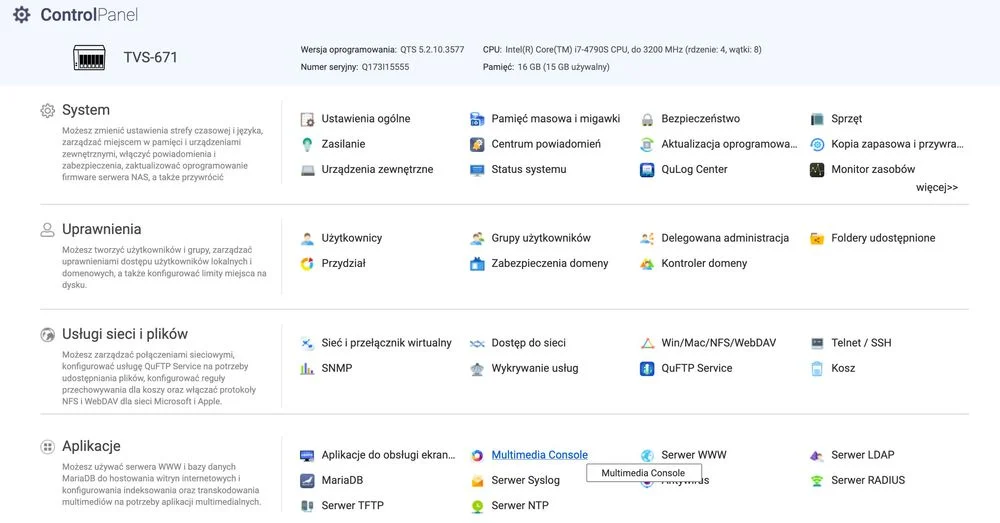The width and height of the screenshot is (1000, 523).
Task: Open the Przydział quota icon
Action: (307, 264)
